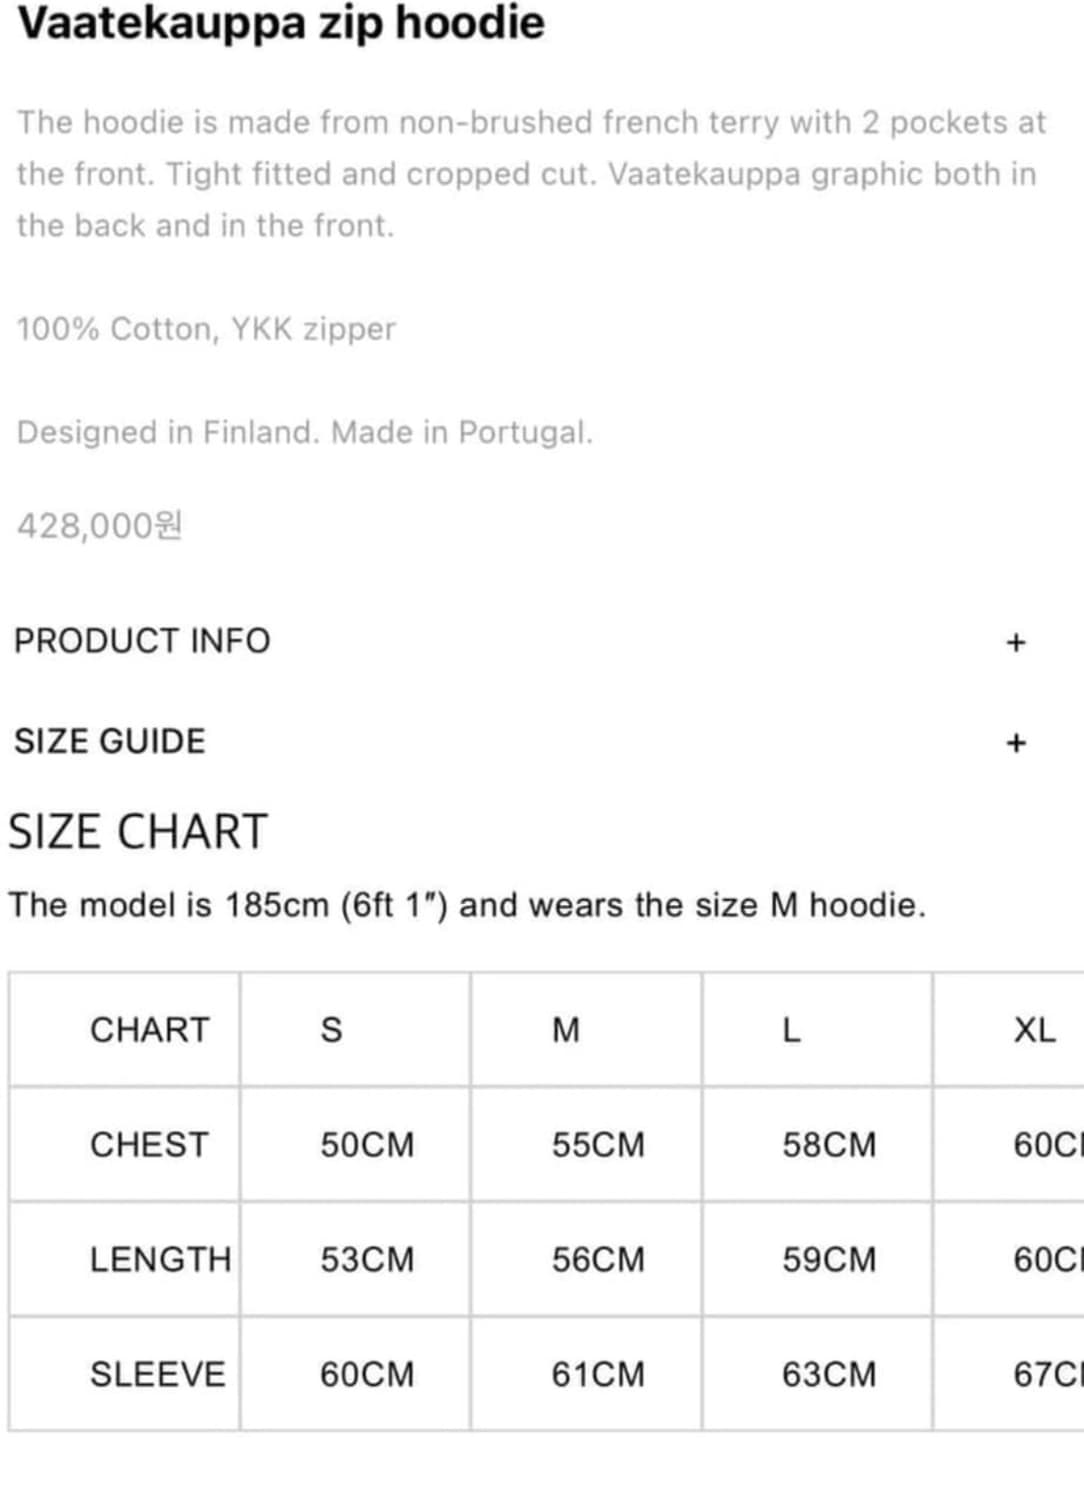Expand the PRODUCT INFO plus icon
This screenshot has width=1084, height=1500.
point(1016,642)
